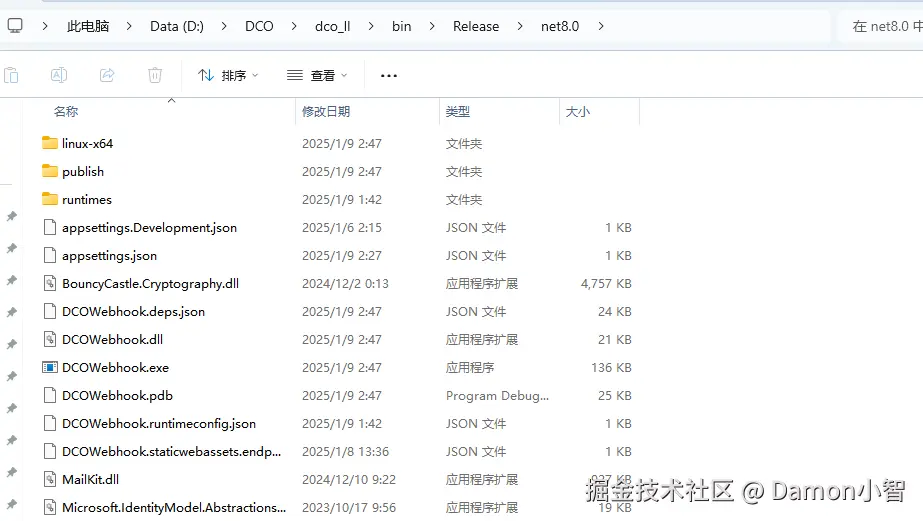
Task: Click date 2023/10/17 9:56 cell
Action: click(349, 507)
